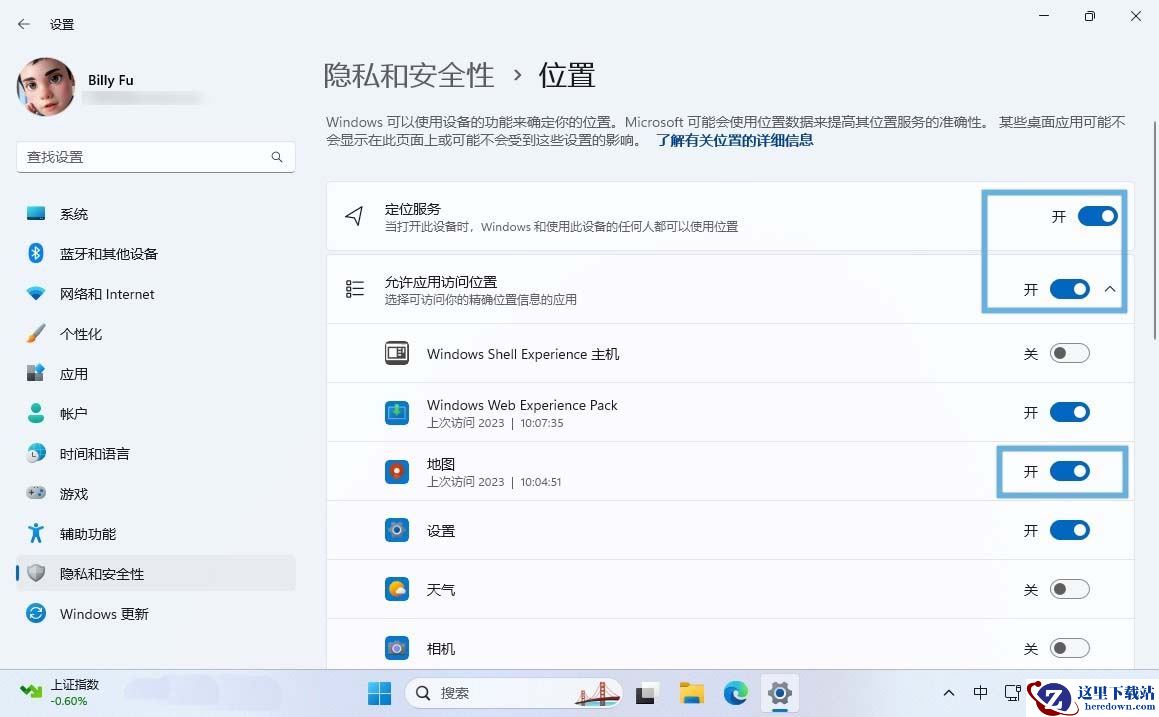Click the 隐私和安全性 shield icon
The width and height of the screenshot is (1159, 717).
tap(35, 573)
